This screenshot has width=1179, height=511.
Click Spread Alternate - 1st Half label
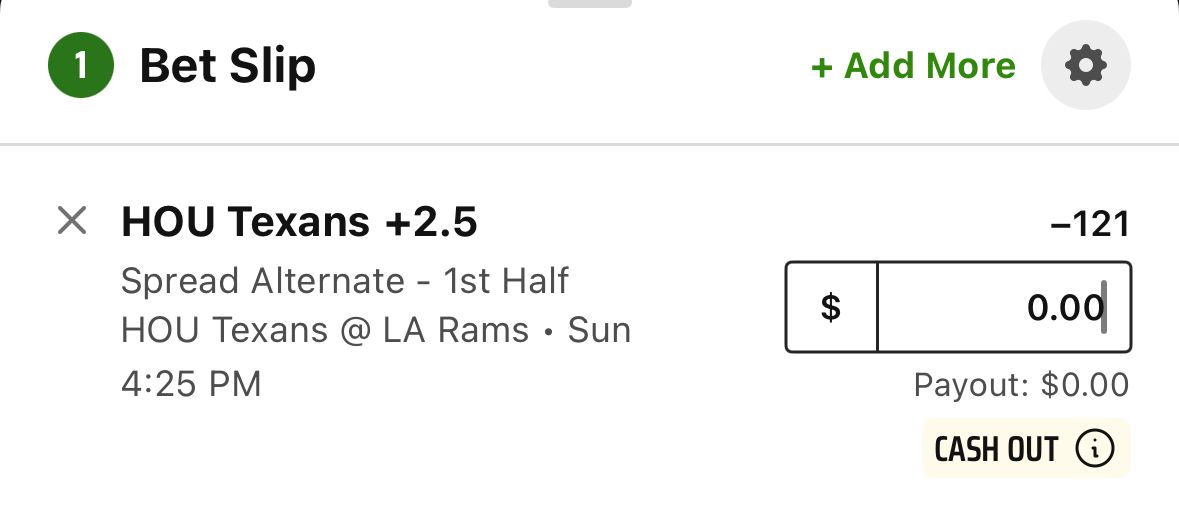(344, 281)
